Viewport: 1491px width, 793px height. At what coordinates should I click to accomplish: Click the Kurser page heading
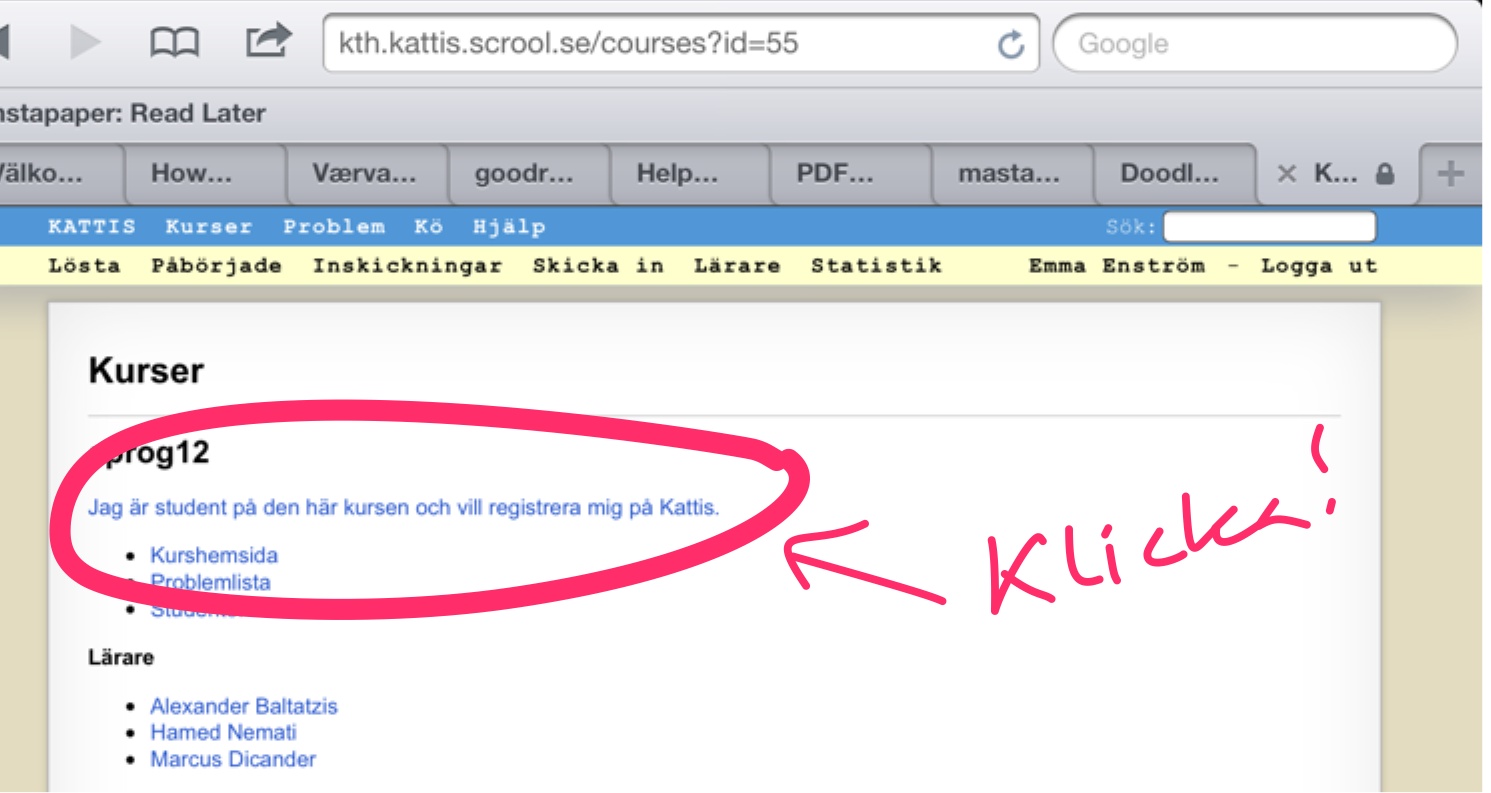click(x=146, y=371)
